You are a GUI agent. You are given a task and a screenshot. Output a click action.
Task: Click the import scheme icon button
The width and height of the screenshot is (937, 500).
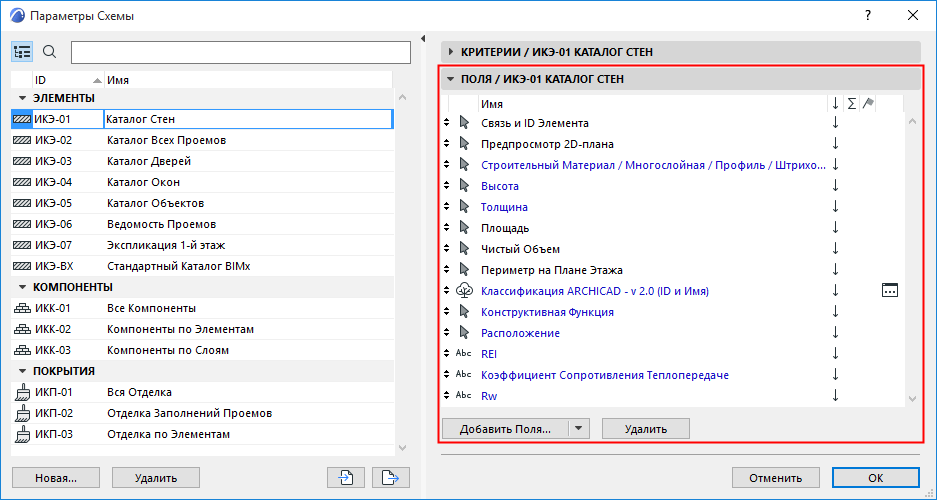click(346, 478)
